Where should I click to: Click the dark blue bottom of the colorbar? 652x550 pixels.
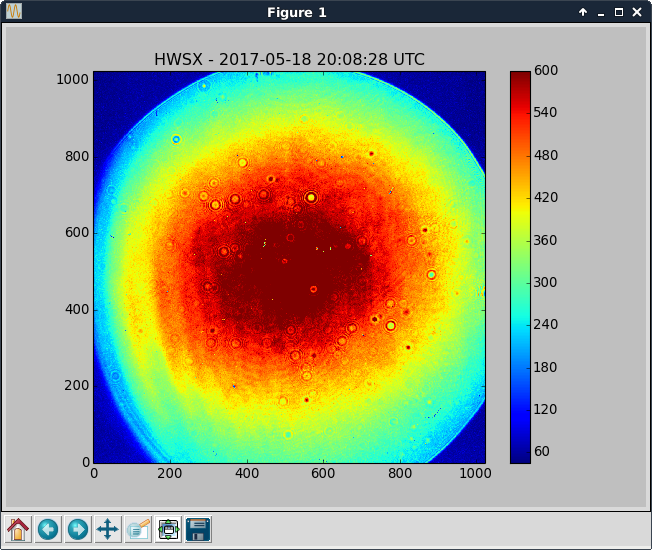[520, 457]
